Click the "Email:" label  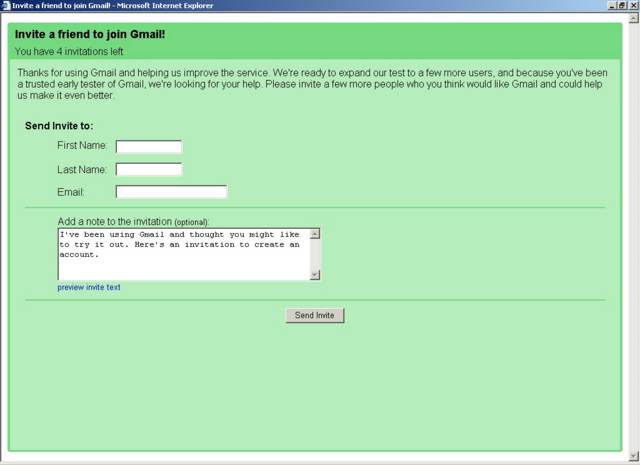point(71,192)
